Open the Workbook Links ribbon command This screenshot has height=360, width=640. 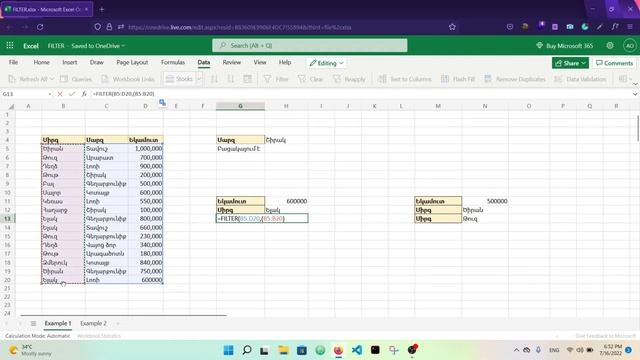pyautogui.click(x=128, y=79)
